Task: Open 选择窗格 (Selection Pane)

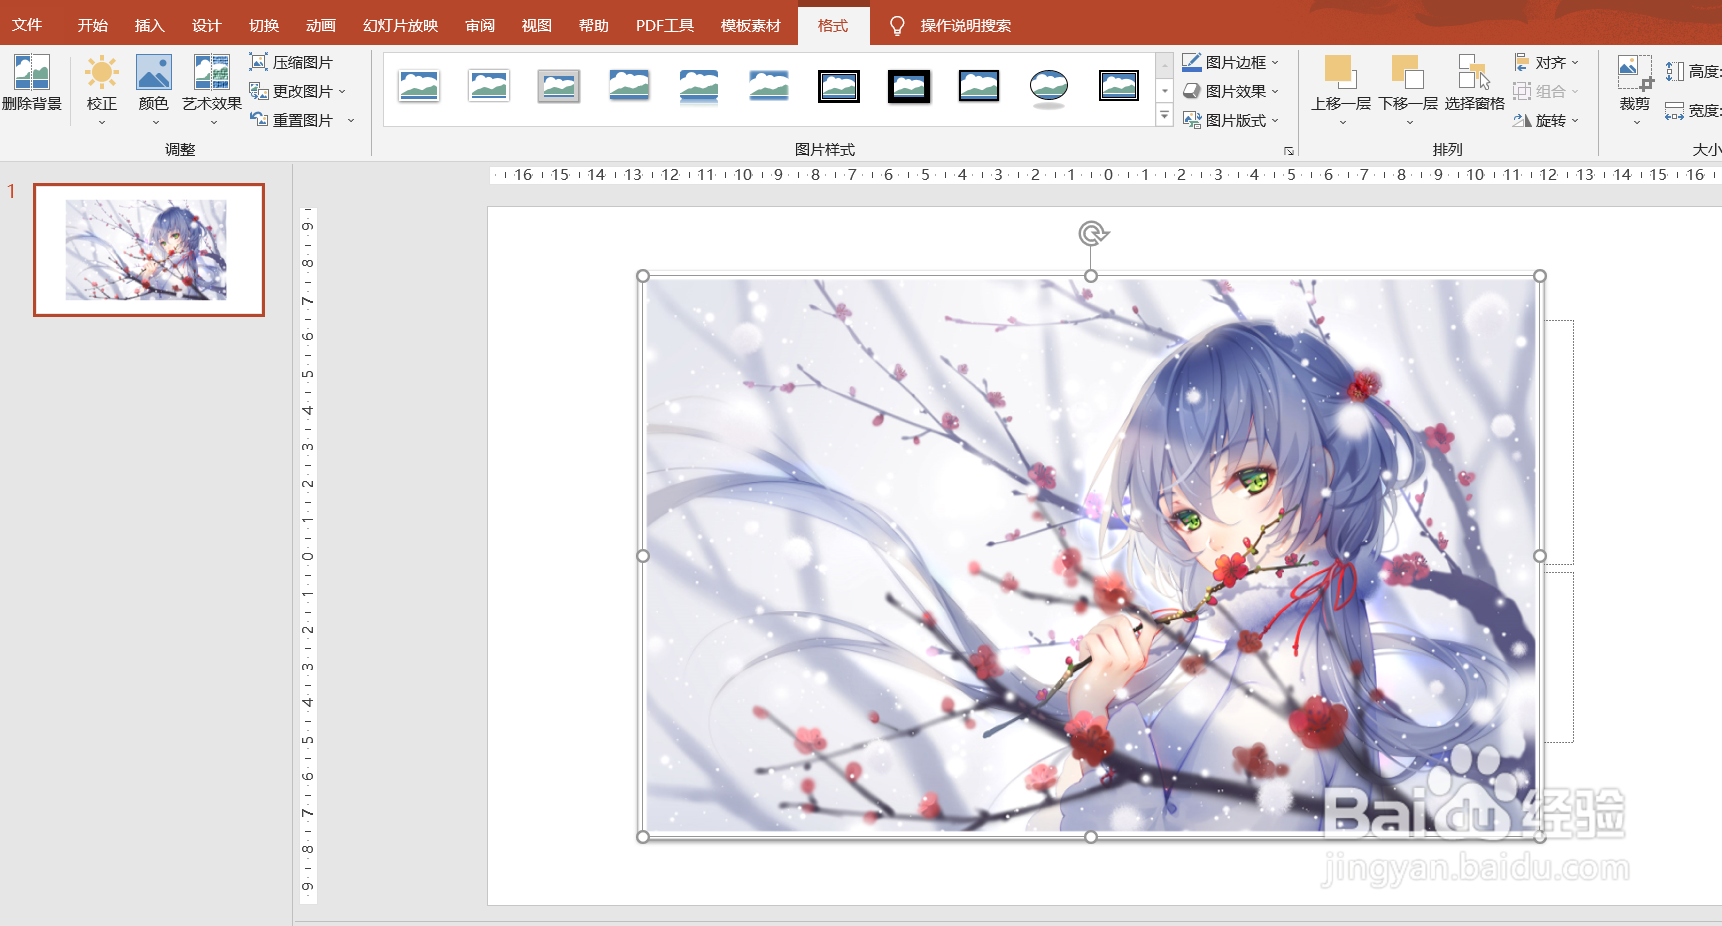Action: pos(1474,83)
